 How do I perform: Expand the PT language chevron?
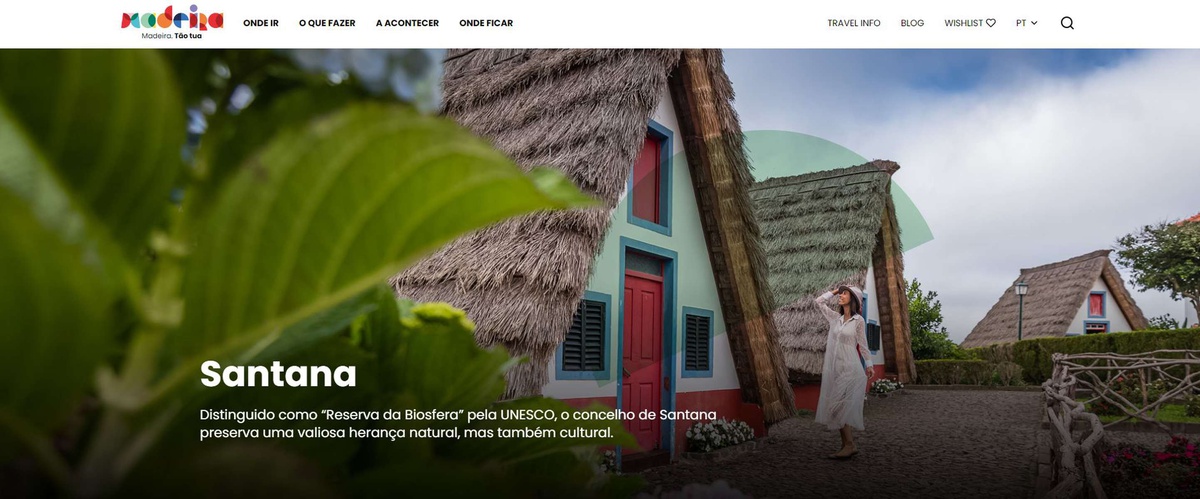coord(1034,23)
